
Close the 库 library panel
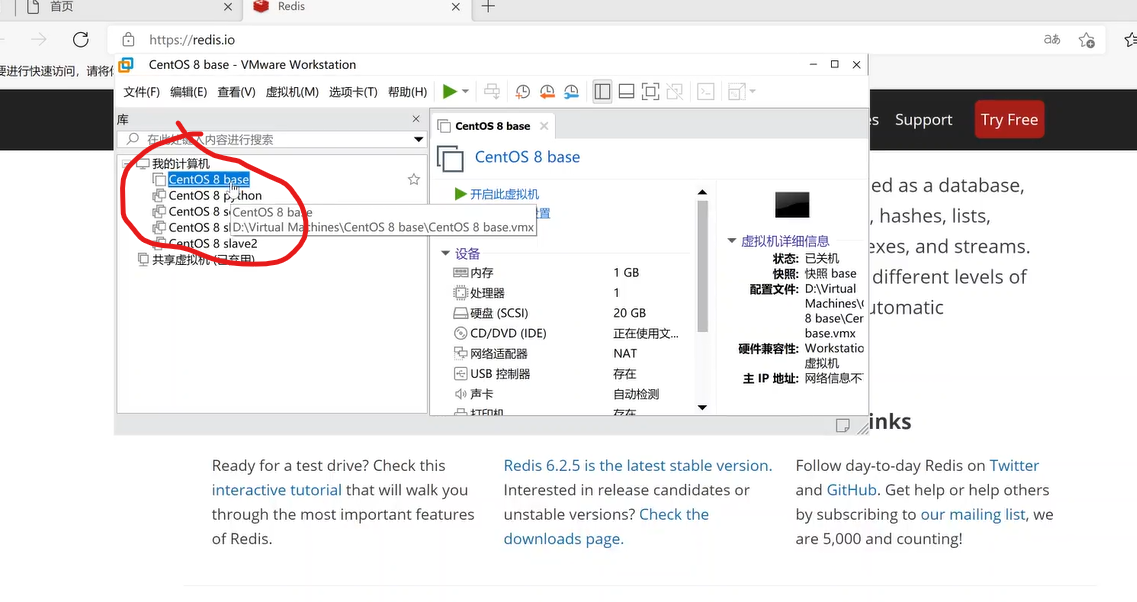(x=415, y=119)
